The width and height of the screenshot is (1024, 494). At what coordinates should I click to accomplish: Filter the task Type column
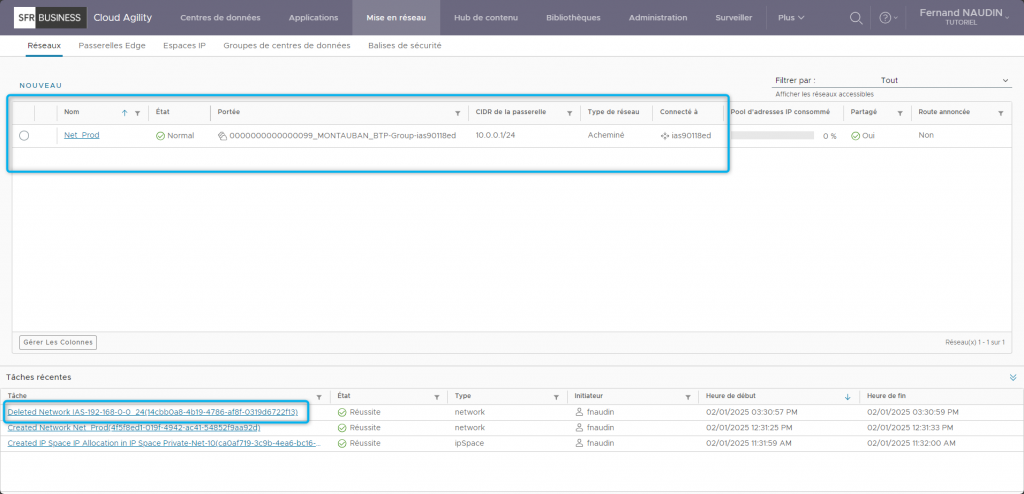tap(556, 397)
